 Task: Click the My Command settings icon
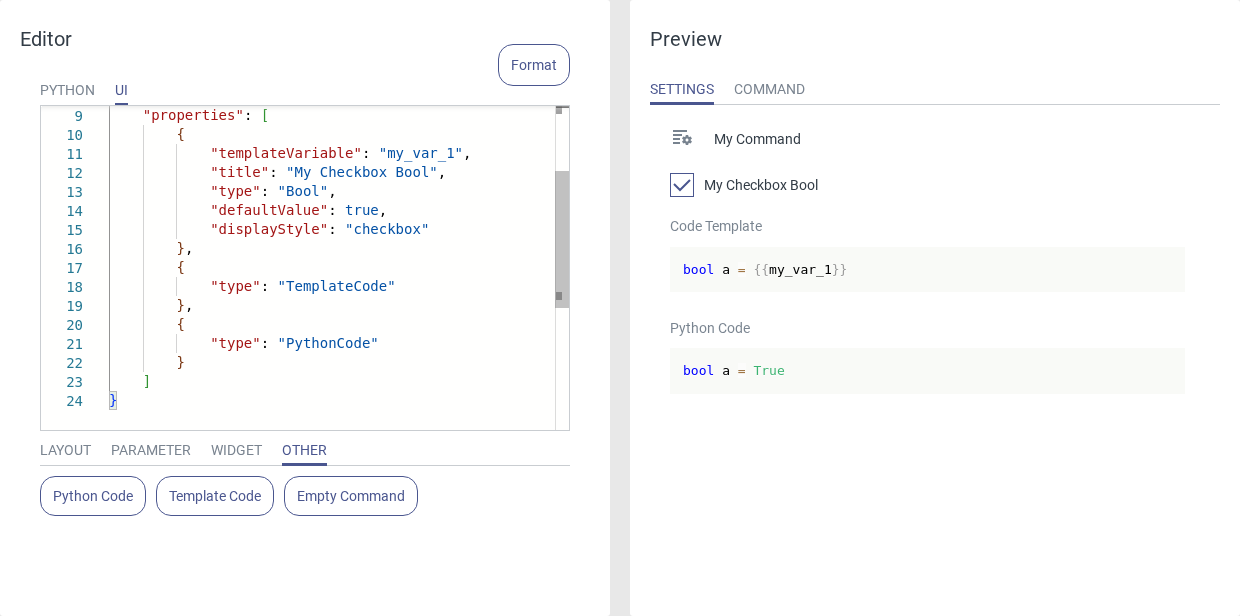[x=682, y=138]
